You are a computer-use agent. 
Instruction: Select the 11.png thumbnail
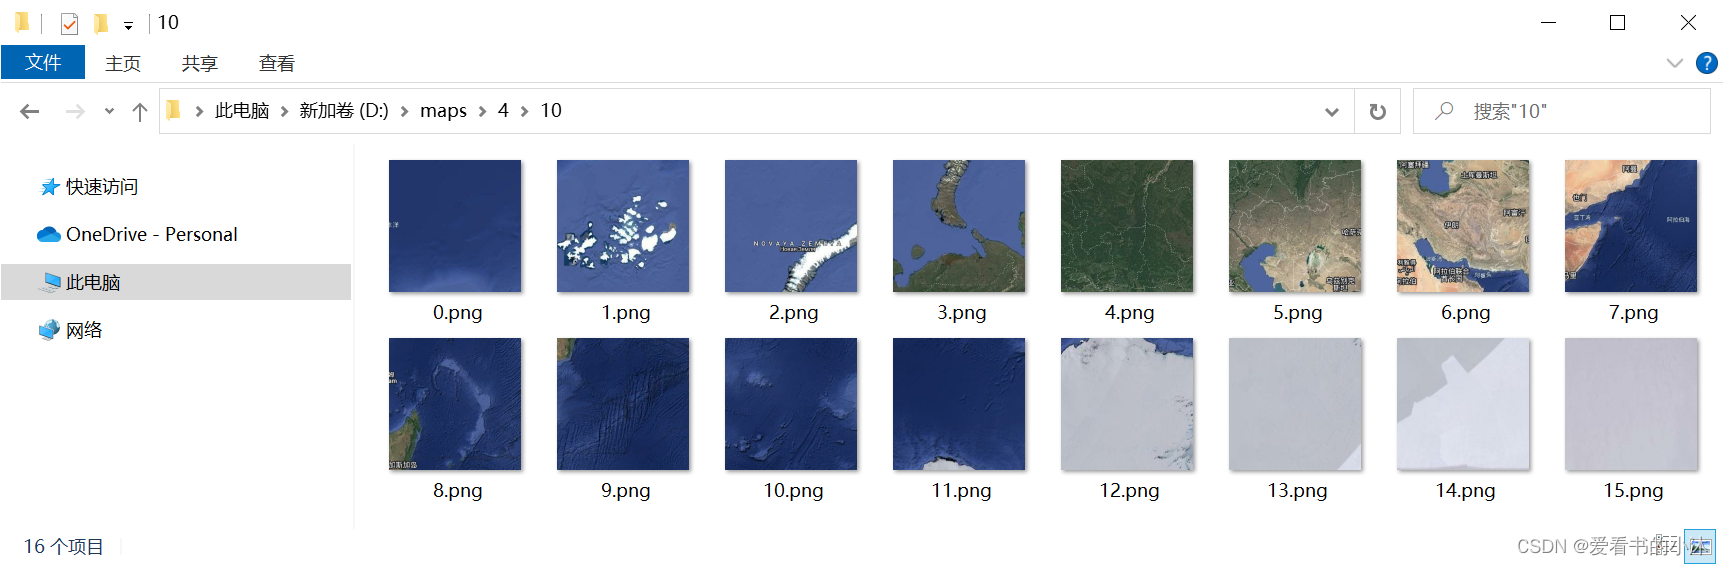(959, 404)
